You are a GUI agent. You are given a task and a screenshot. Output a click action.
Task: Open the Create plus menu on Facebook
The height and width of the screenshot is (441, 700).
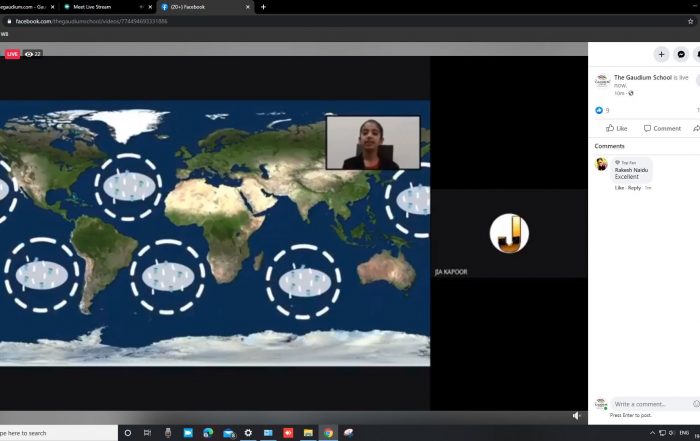[661, 54]
